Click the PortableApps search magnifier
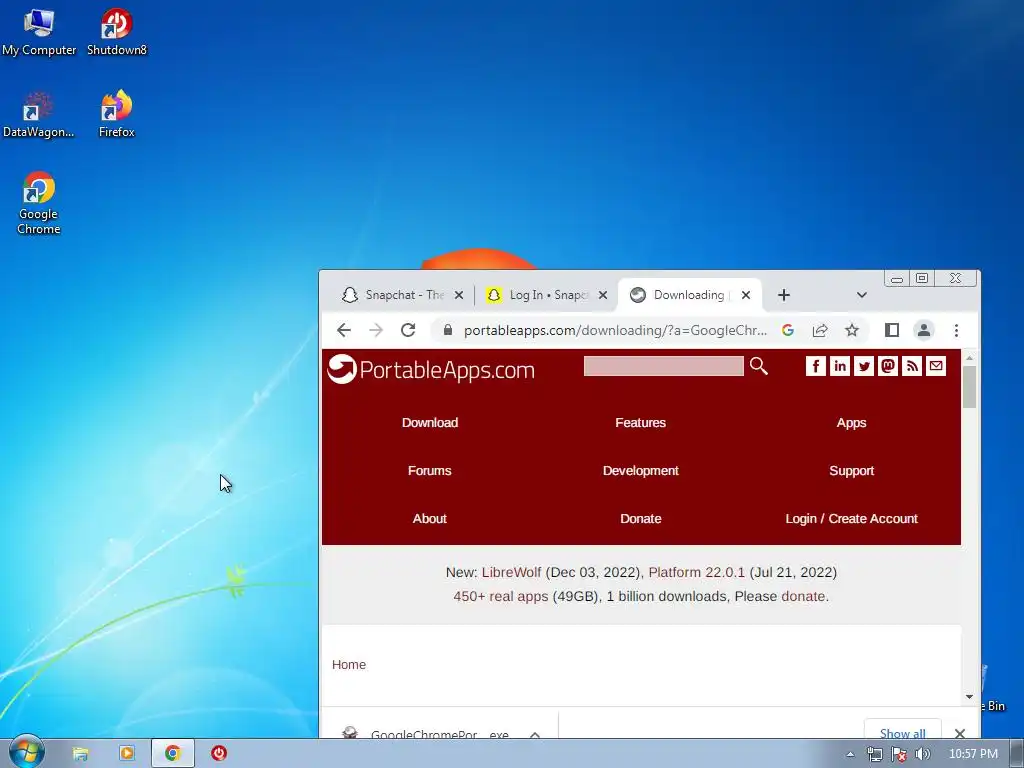Screen dimensions: 1024x768 tap(758, 366)
